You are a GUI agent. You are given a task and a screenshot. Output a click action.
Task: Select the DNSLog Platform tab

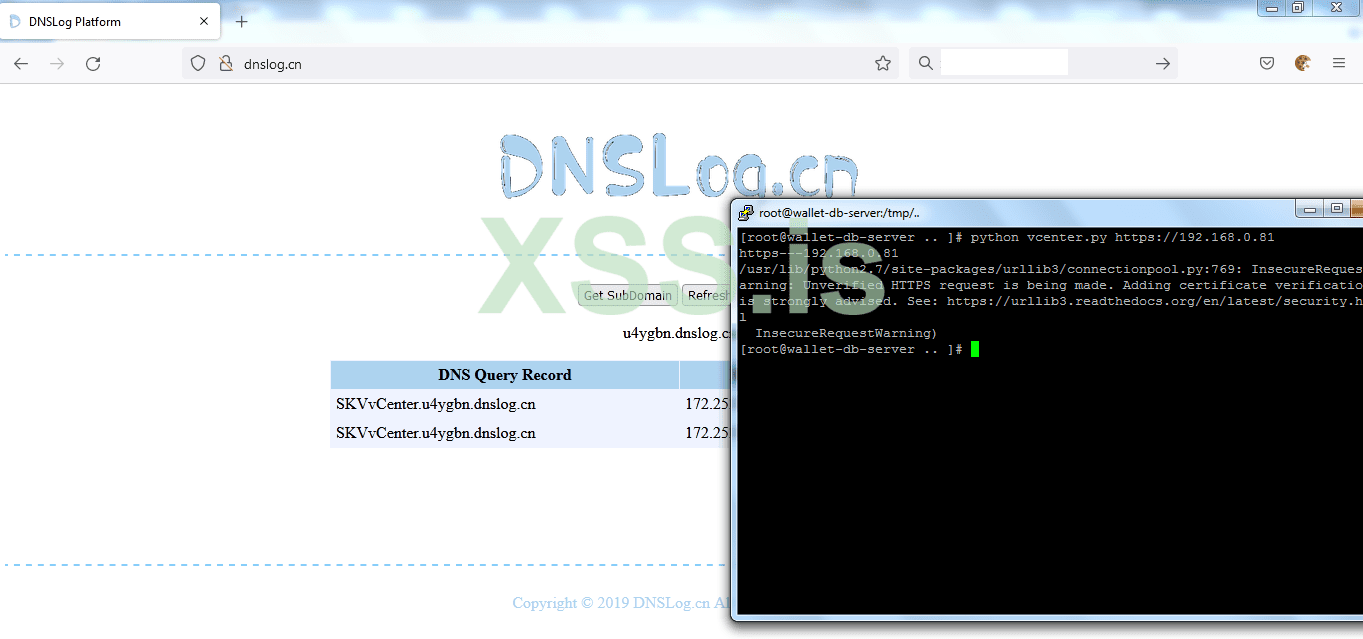pyautogui.click(x=110, y=21)
